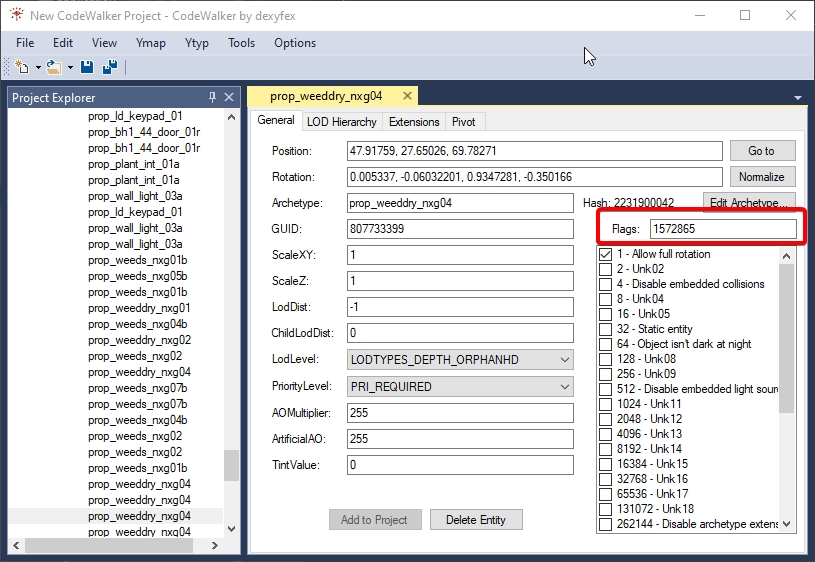
Task: Click the Go to button
Action: point(763,151)
